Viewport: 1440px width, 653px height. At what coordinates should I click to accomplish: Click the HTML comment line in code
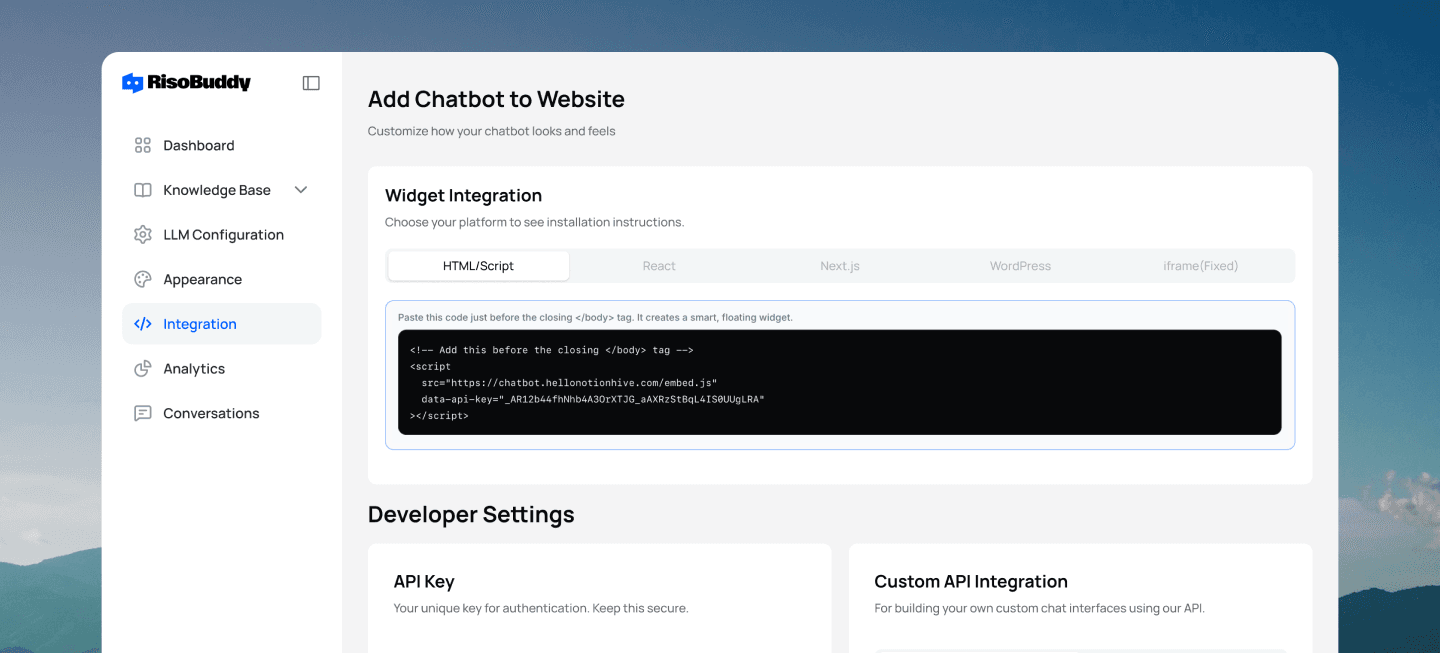(x=551, y=350)
